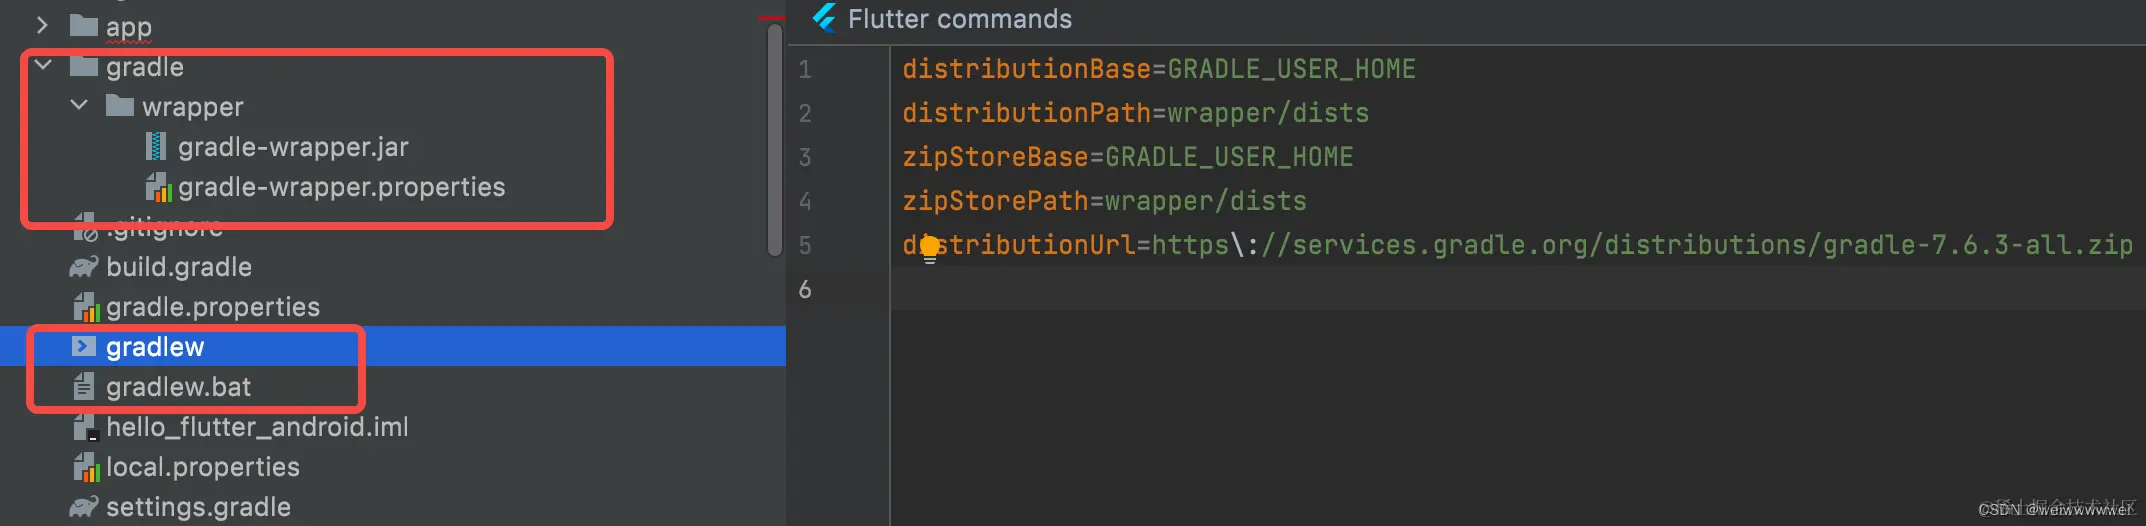2146x526 pixels.
Task: Click the gradle-wrapper.jar archive icon
Action: pos(156,146)
